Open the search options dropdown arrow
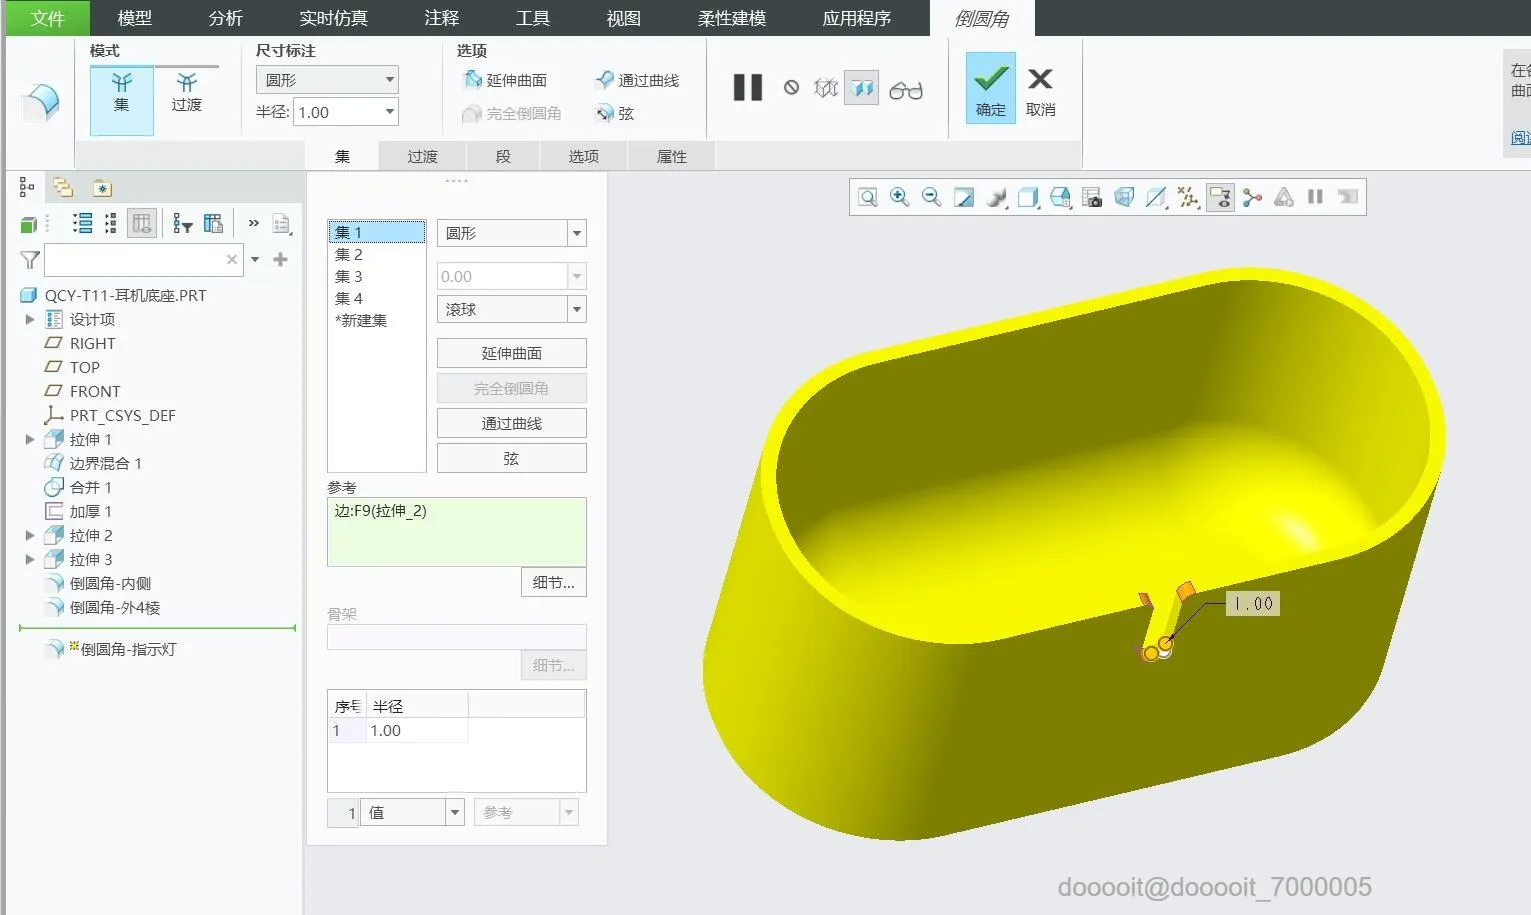The width and height of the screenshot is (1531, 915). click(255, 260)
